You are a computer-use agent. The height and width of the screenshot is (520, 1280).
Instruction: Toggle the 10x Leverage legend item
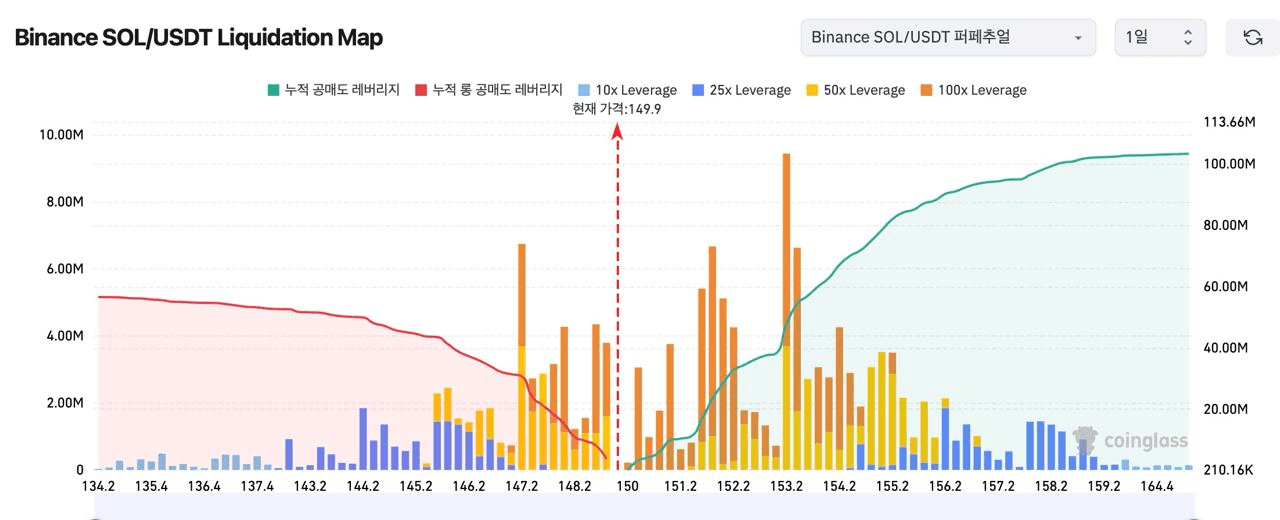[628, 90]
